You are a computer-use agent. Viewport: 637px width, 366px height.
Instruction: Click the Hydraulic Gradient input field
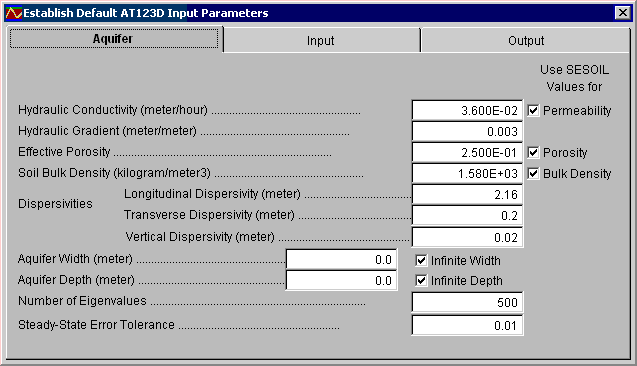[x=467, y=132]
